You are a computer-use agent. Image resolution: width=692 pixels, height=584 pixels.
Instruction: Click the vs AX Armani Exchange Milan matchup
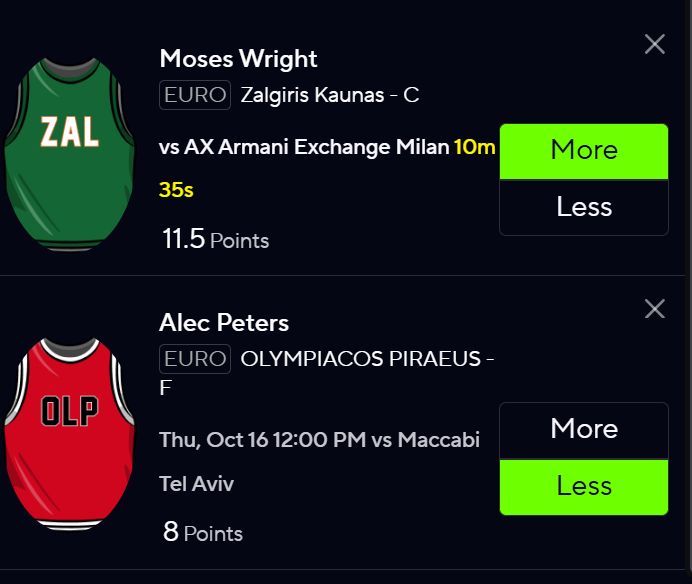pos(304,147)
